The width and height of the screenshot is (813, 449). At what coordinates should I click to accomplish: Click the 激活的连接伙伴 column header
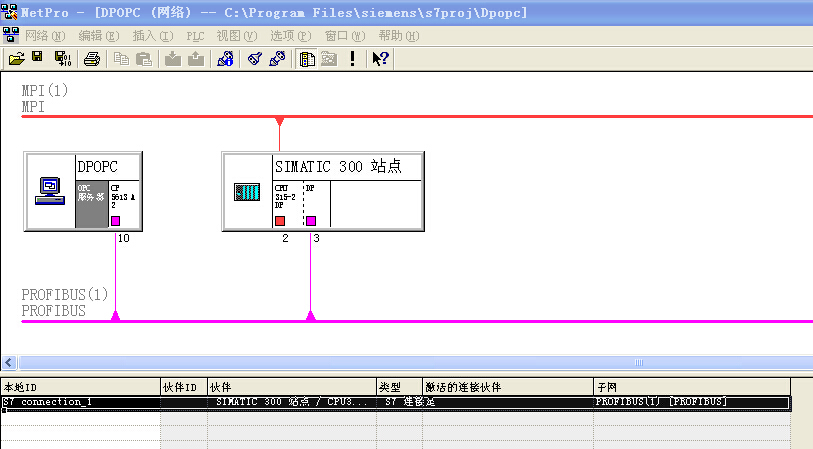click(508, 387)
